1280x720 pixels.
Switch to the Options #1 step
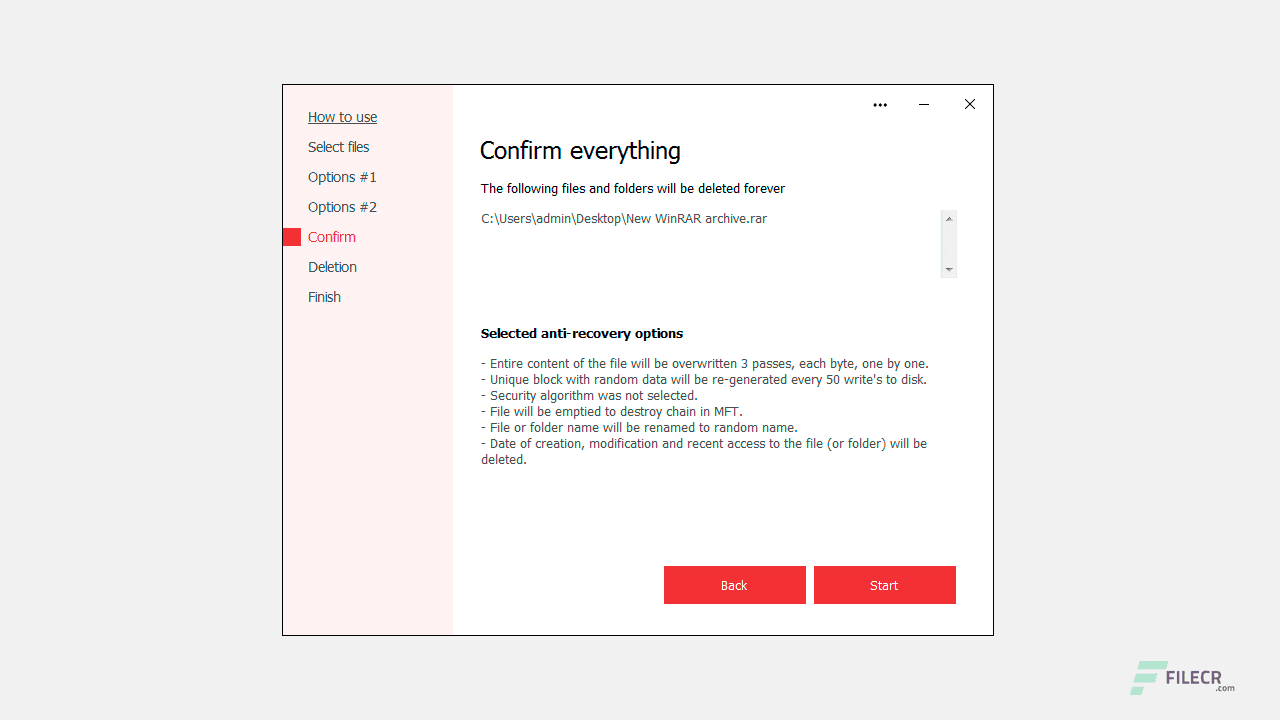pos(342,177)
